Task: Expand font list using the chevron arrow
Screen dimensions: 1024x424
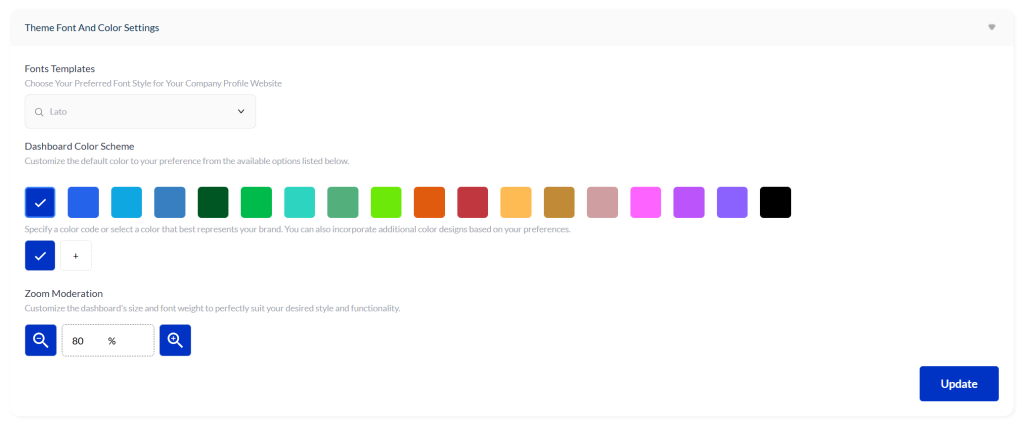Action: (241, 112)
